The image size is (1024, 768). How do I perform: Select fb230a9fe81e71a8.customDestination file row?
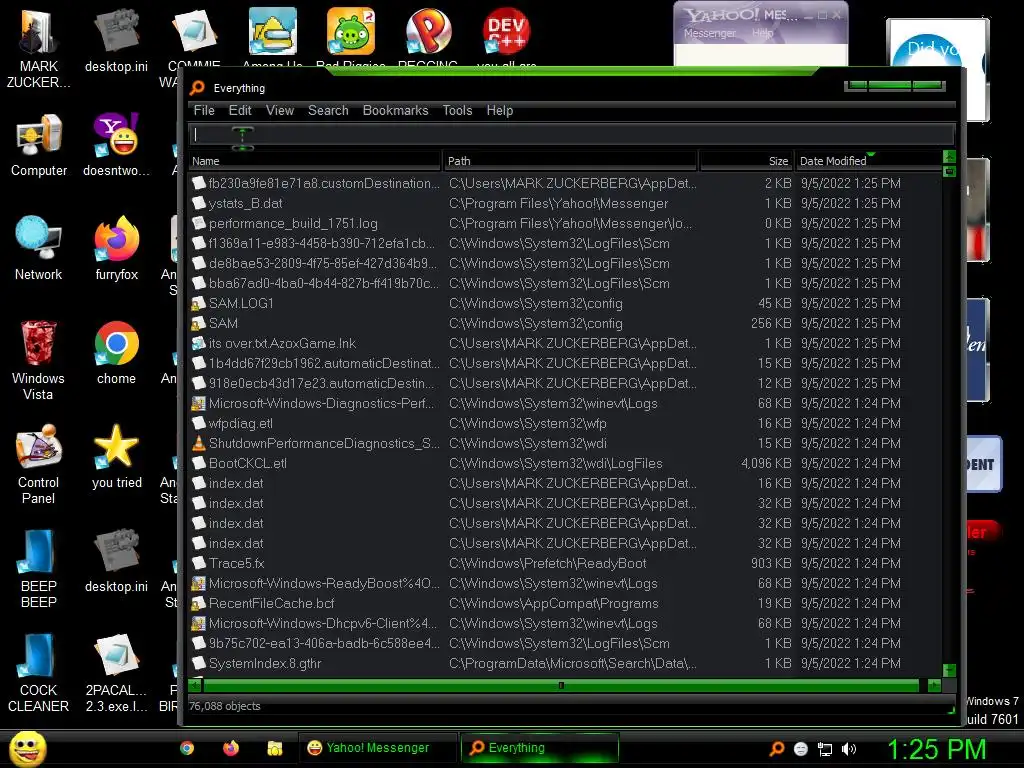[x=565, y=184]
